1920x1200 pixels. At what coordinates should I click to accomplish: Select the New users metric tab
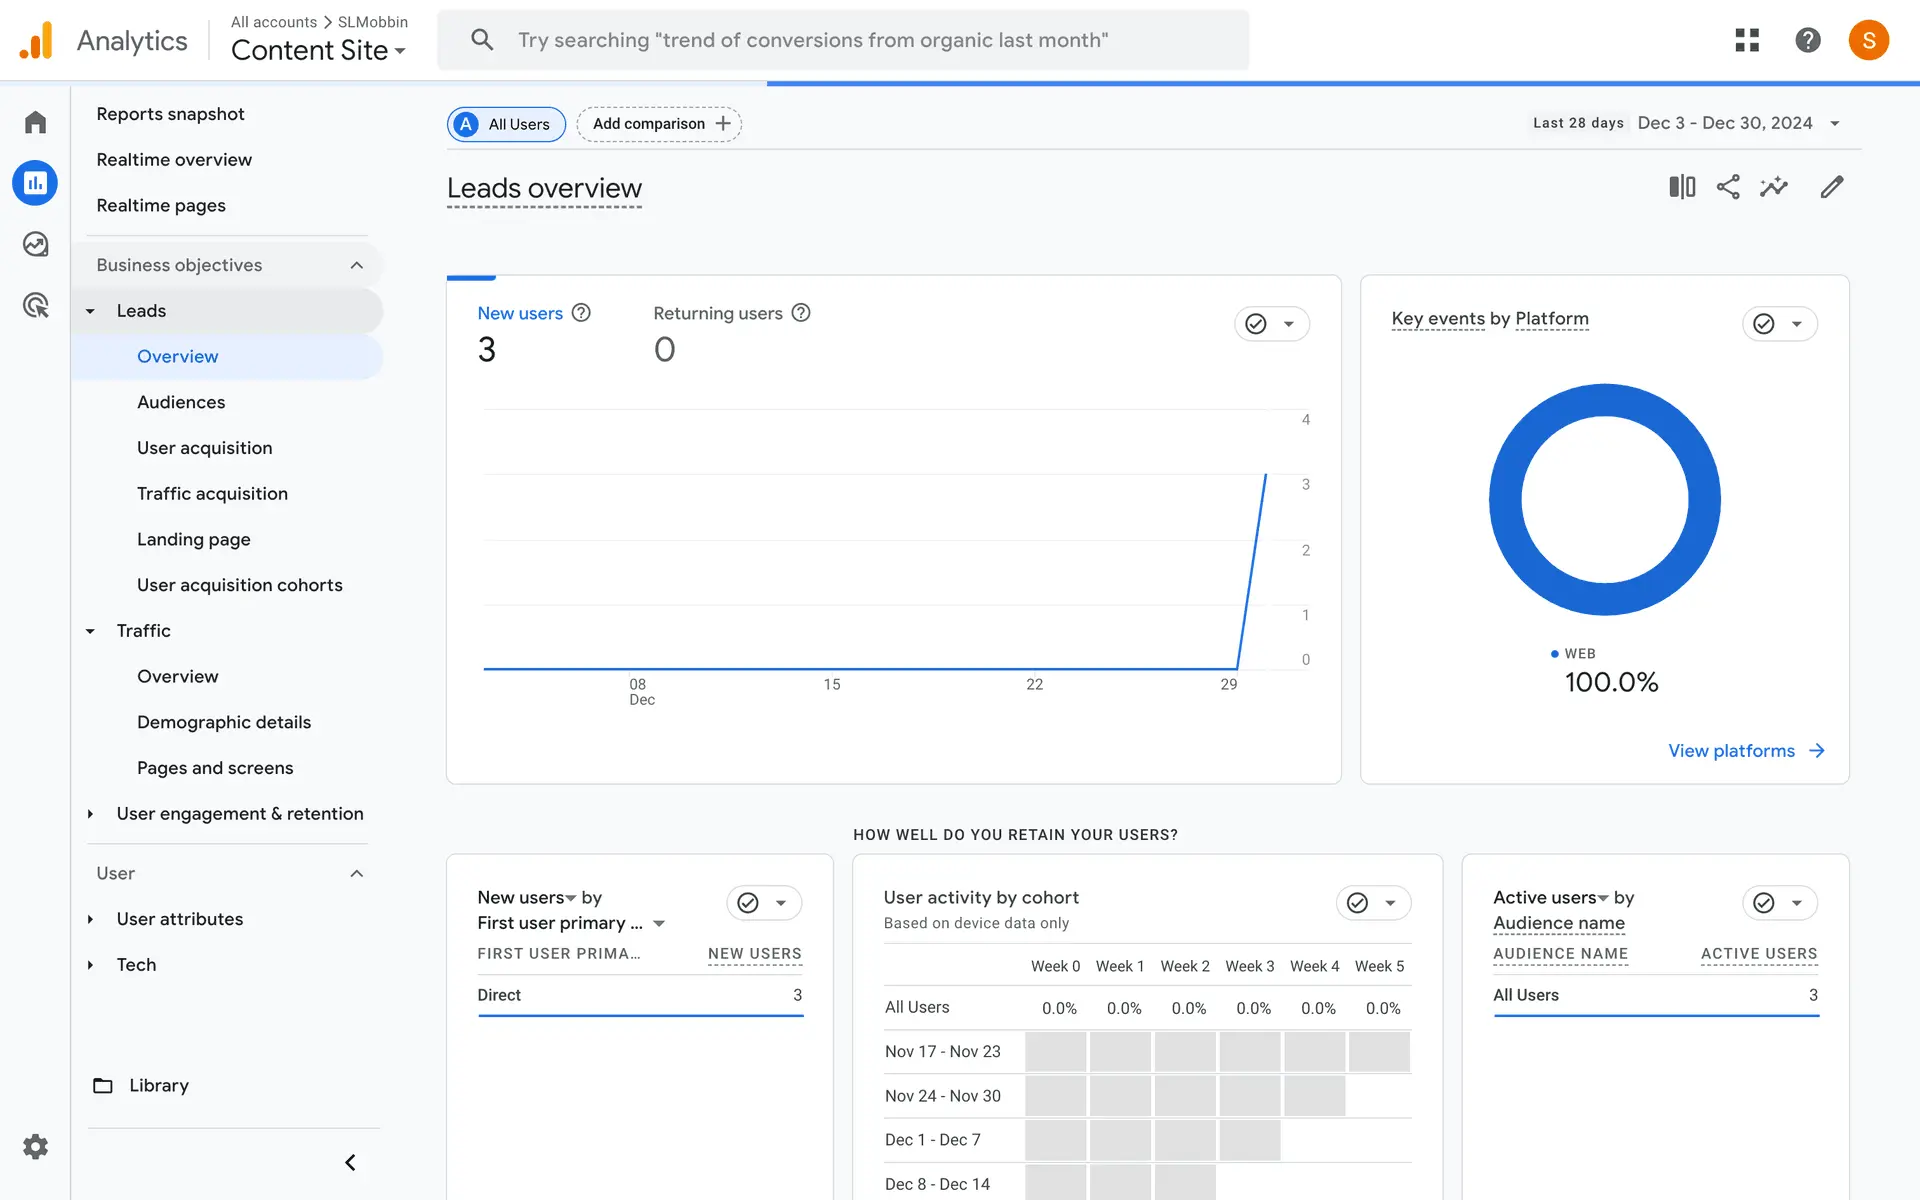point(520,313)
